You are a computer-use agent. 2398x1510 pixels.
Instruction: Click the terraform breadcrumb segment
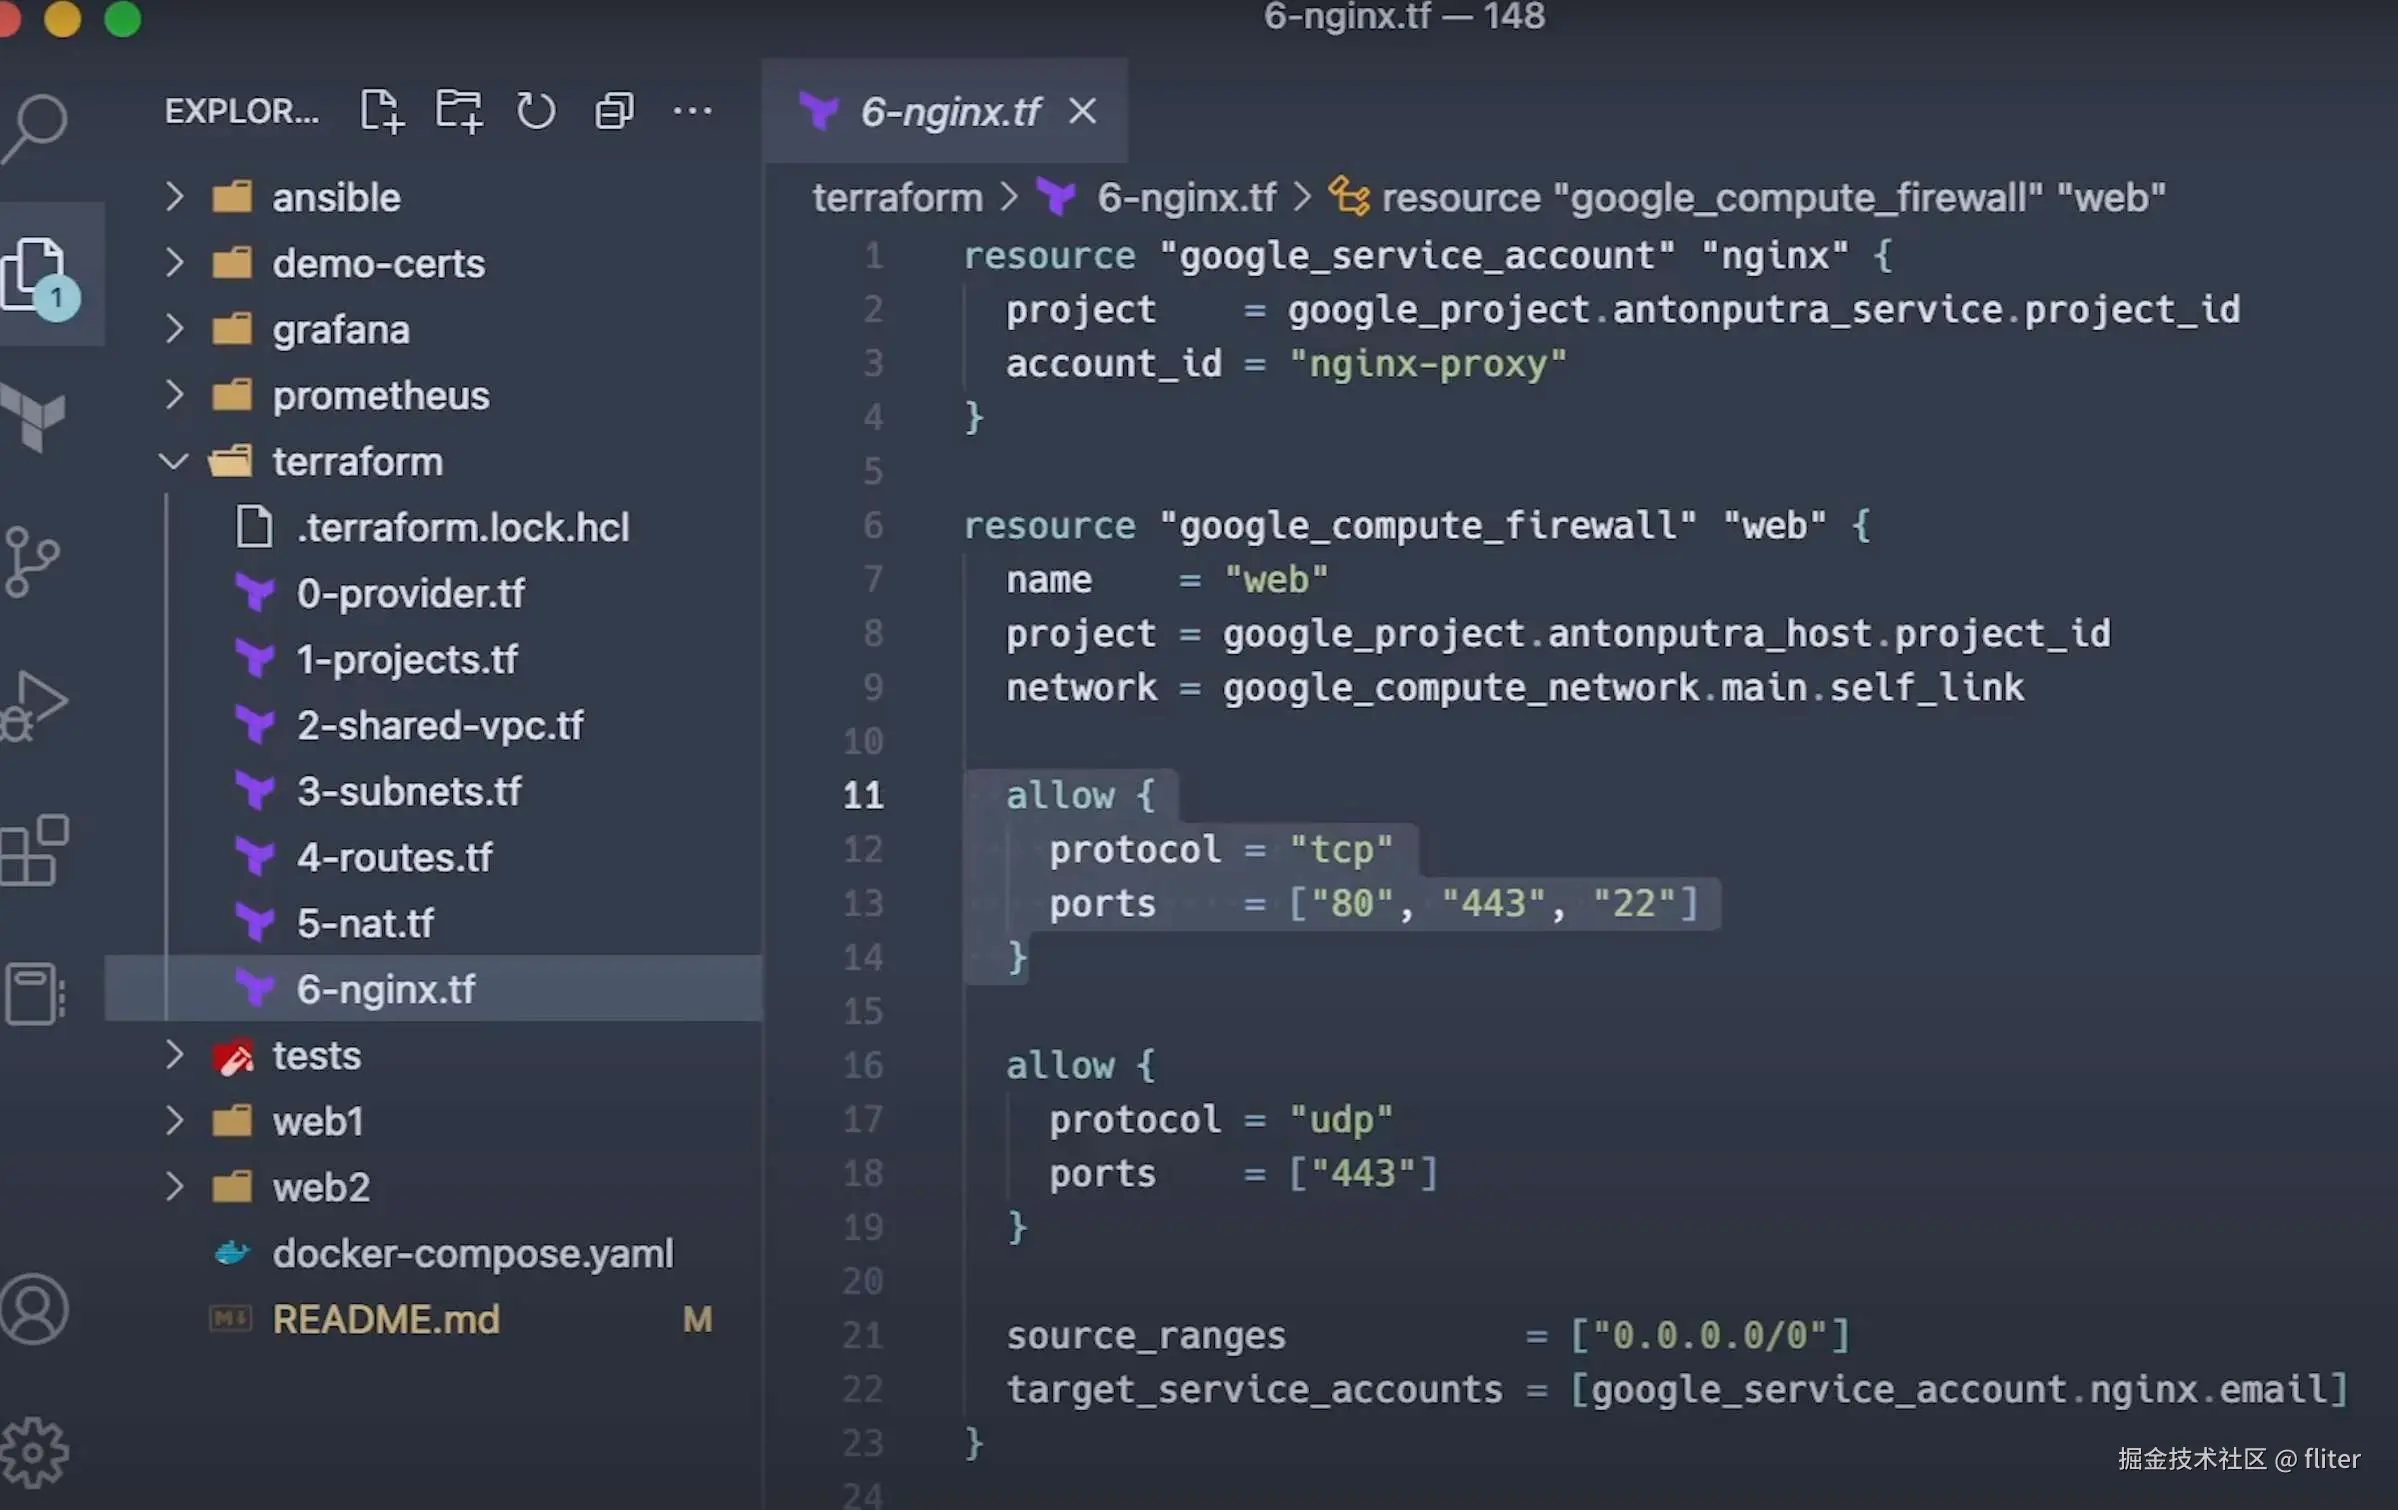(897, 198)
